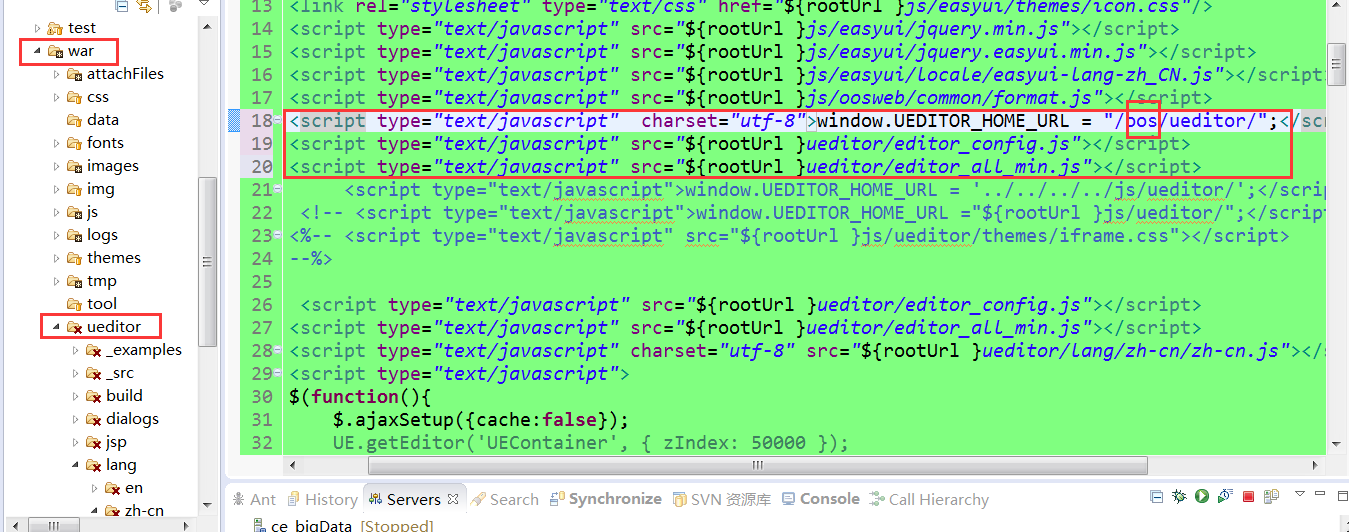Click the war folder icon
Image resolution: width=1349 pixels, height=532 pixels.
tap(55, 51)
